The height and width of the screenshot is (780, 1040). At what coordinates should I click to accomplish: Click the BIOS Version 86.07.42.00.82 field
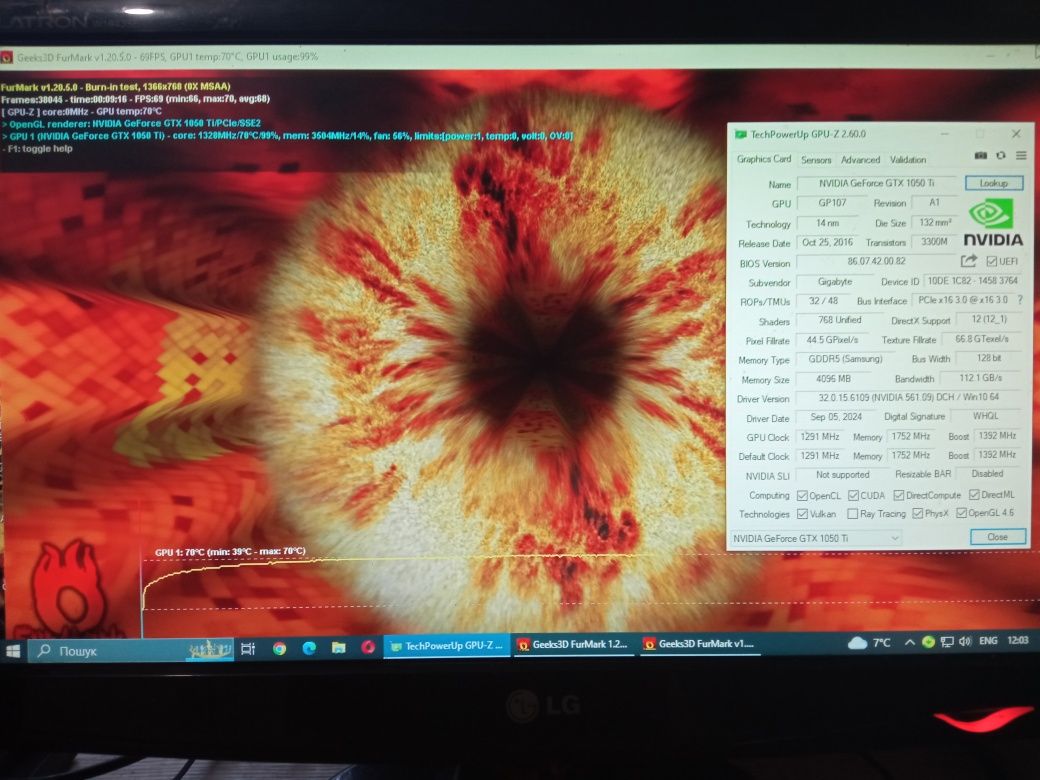click(876, 261)
